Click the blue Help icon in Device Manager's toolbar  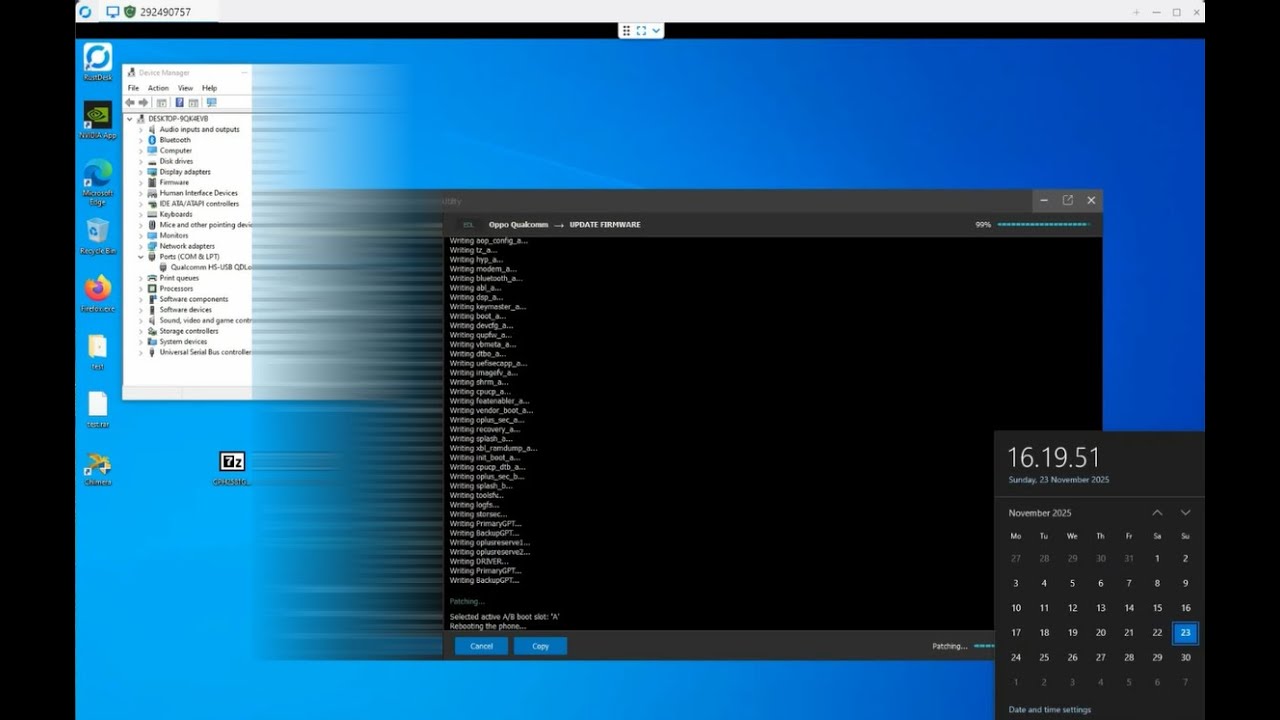(x=179, y=102)
